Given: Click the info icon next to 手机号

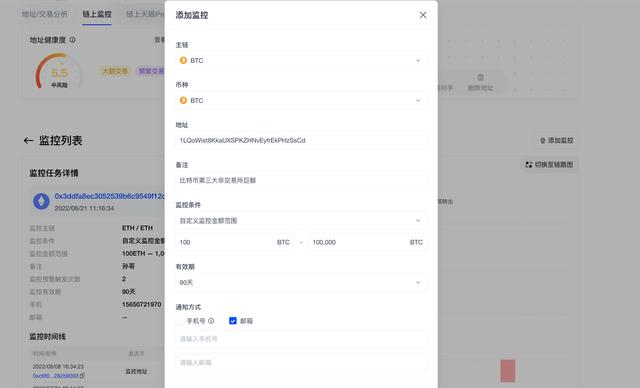Looking at the screenshot, I should [x=211, y=321].
